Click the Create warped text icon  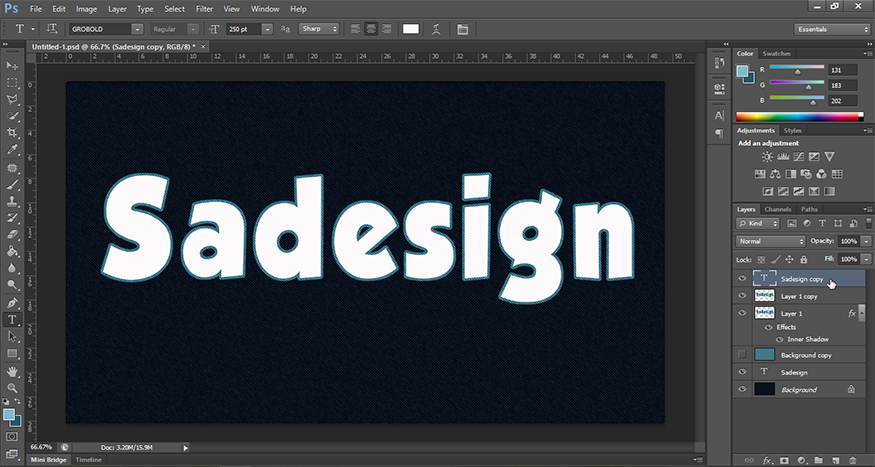coord(436,30)
